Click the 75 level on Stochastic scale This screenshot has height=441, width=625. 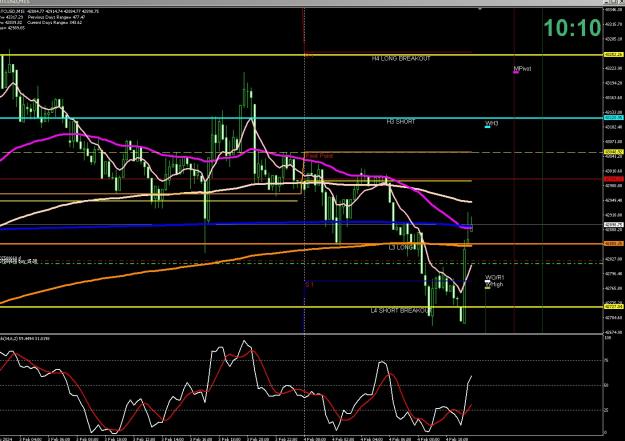(606, 360)
